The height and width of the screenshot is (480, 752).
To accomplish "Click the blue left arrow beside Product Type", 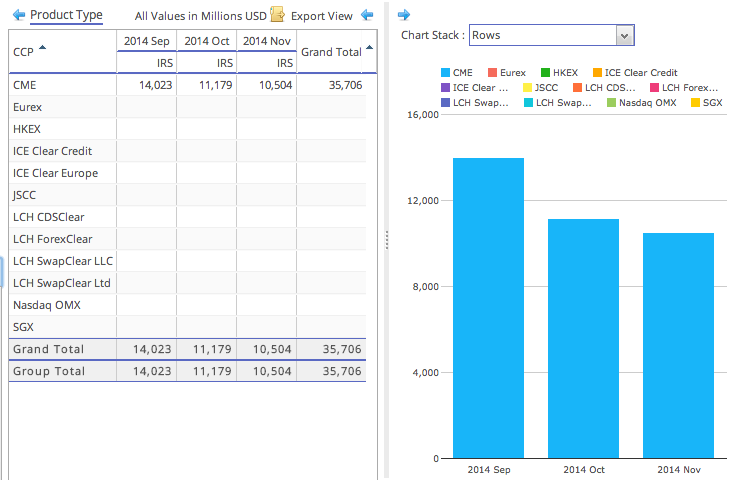I will click(x=19, y=15).
